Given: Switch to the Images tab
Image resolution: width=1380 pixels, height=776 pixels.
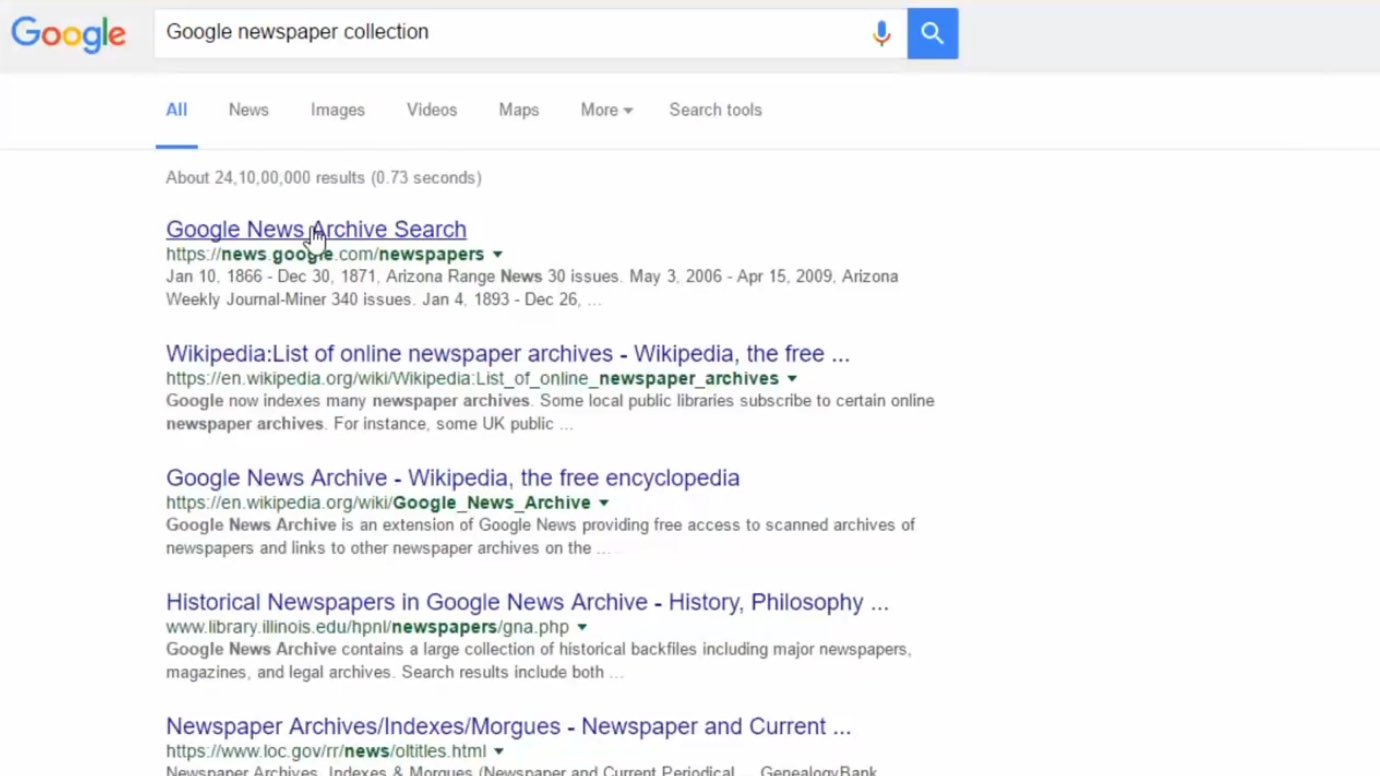Looking at the screenshot, I should point(337,110).
